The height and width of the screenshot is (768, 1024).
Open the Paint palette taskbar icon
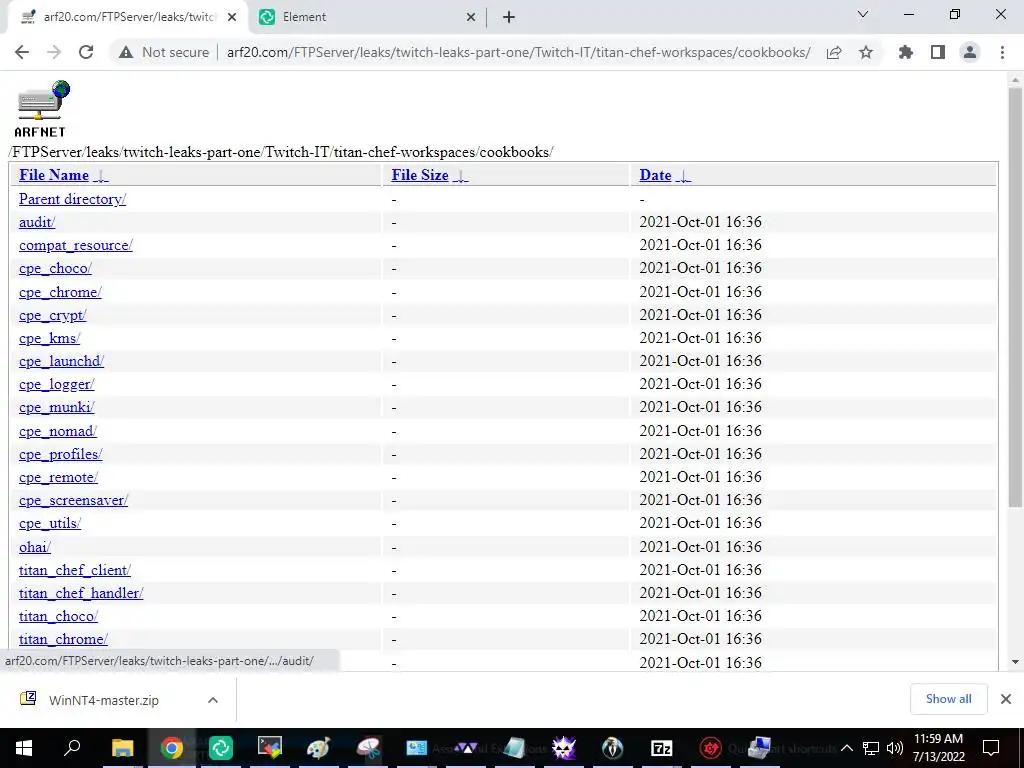point(318,748)
